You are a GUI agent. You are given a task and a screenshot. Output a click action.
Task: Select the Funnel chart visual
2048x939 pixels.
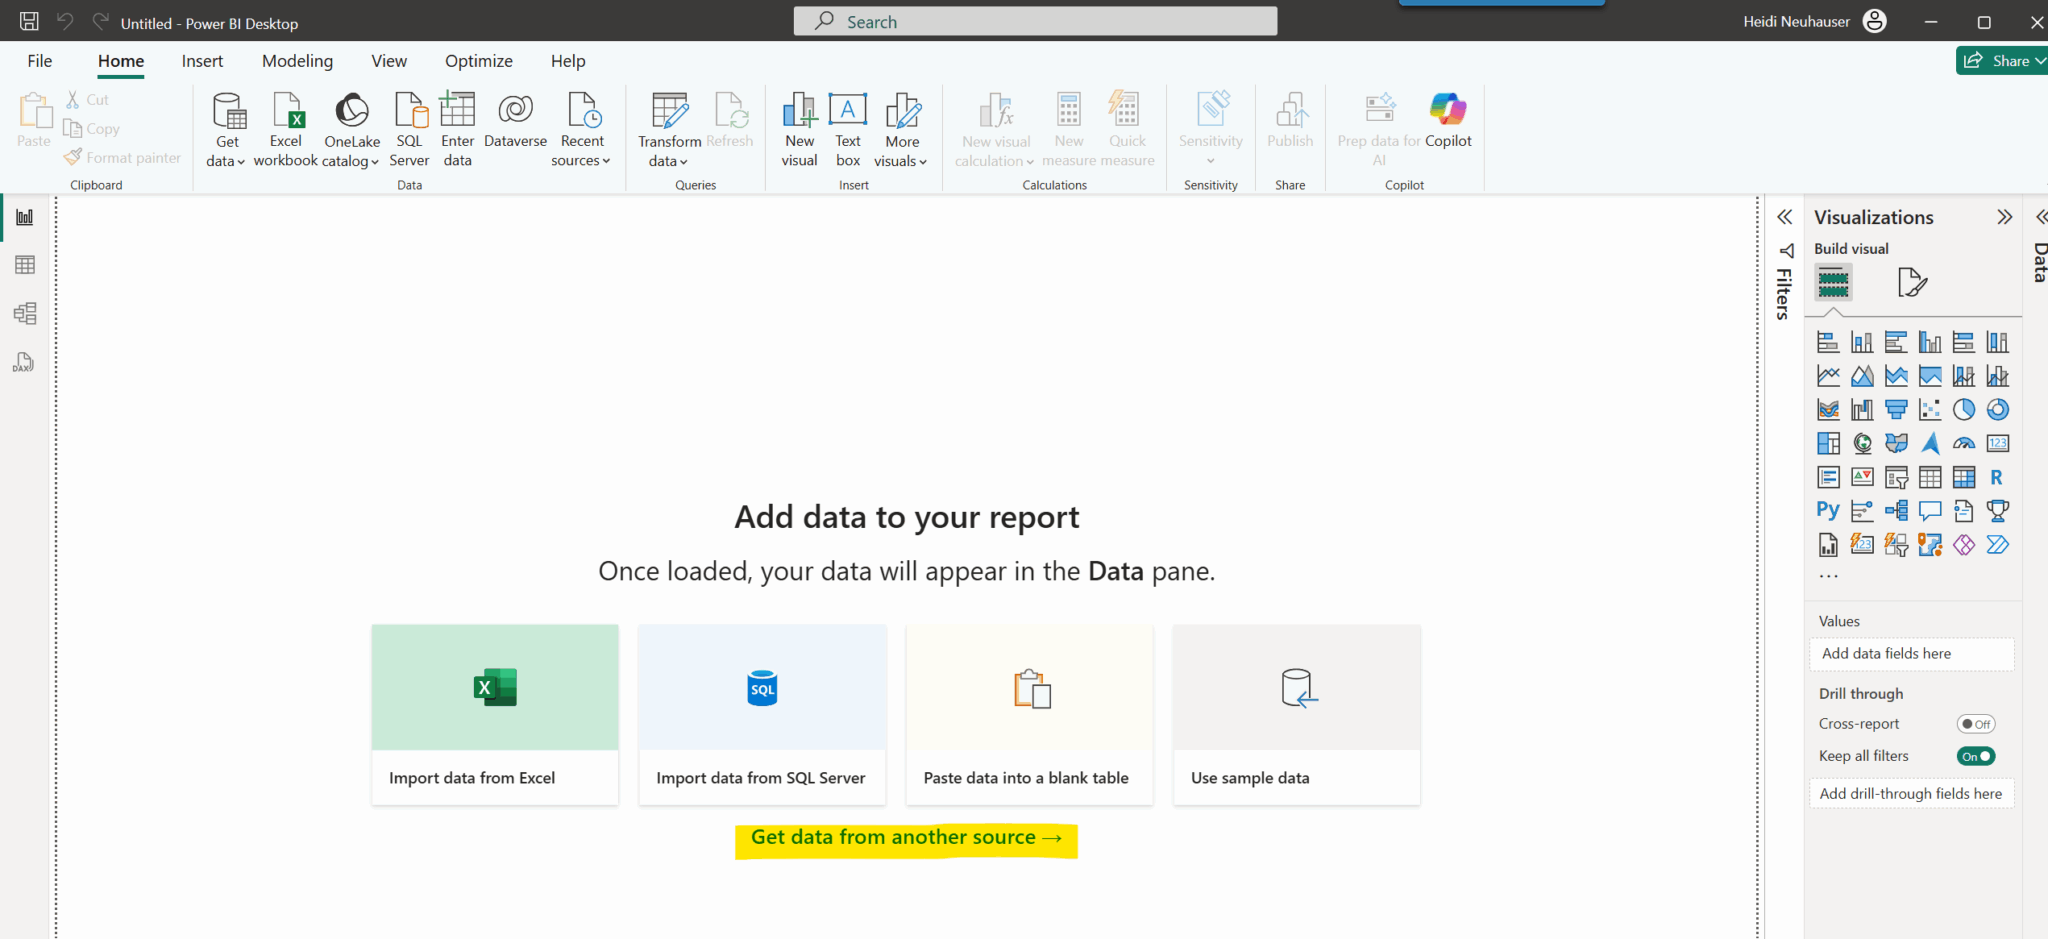1896,409
